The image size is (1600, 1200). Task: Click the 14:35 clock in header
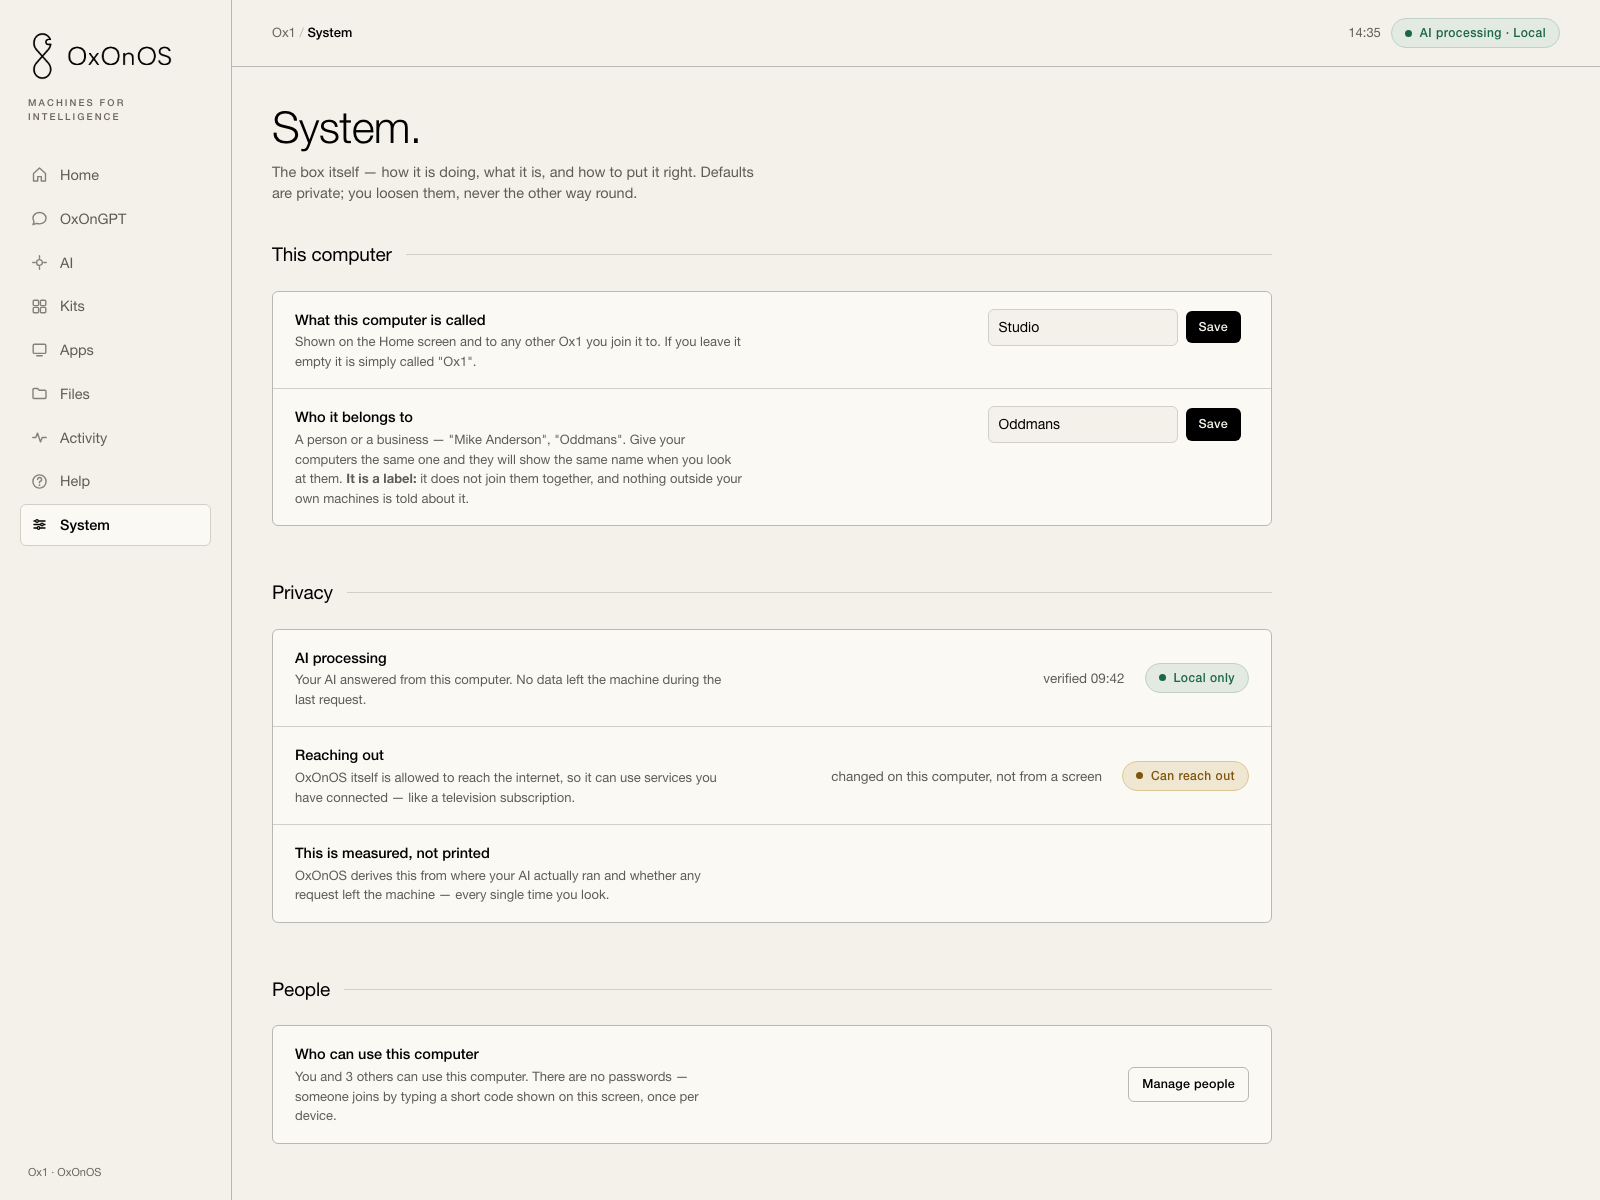click(1364, 33)
